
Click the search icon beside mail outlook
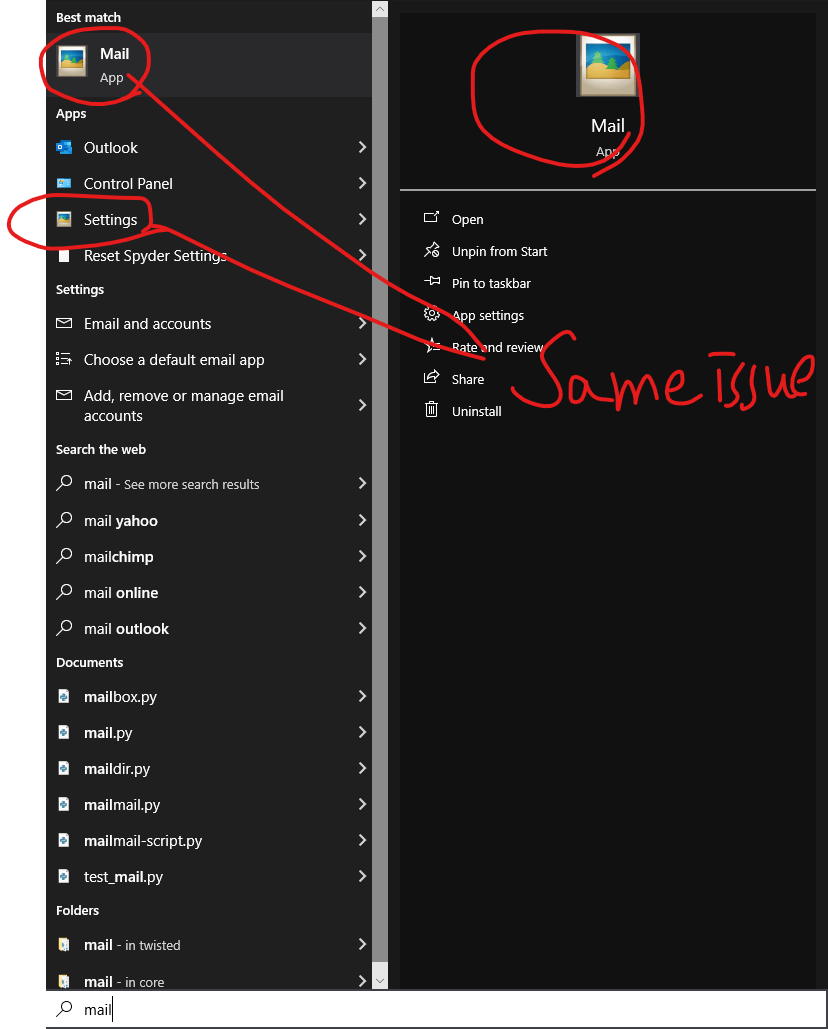(x=64, y=628)
